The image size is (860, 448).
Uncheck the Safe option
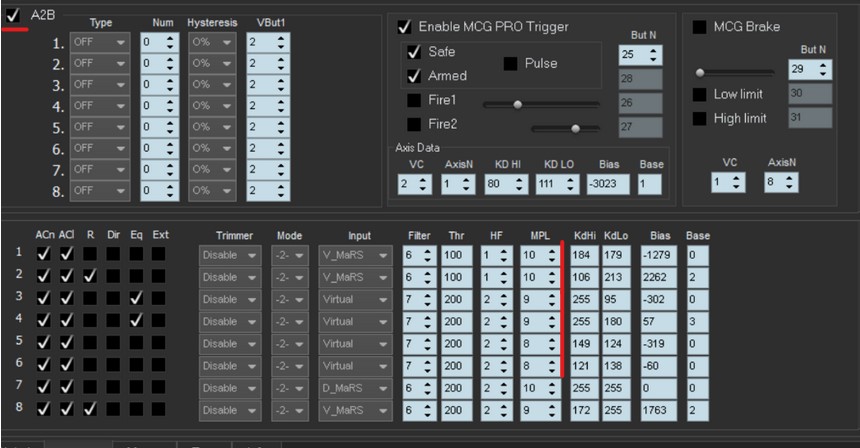pyautogui.click(x=414, y=52)
